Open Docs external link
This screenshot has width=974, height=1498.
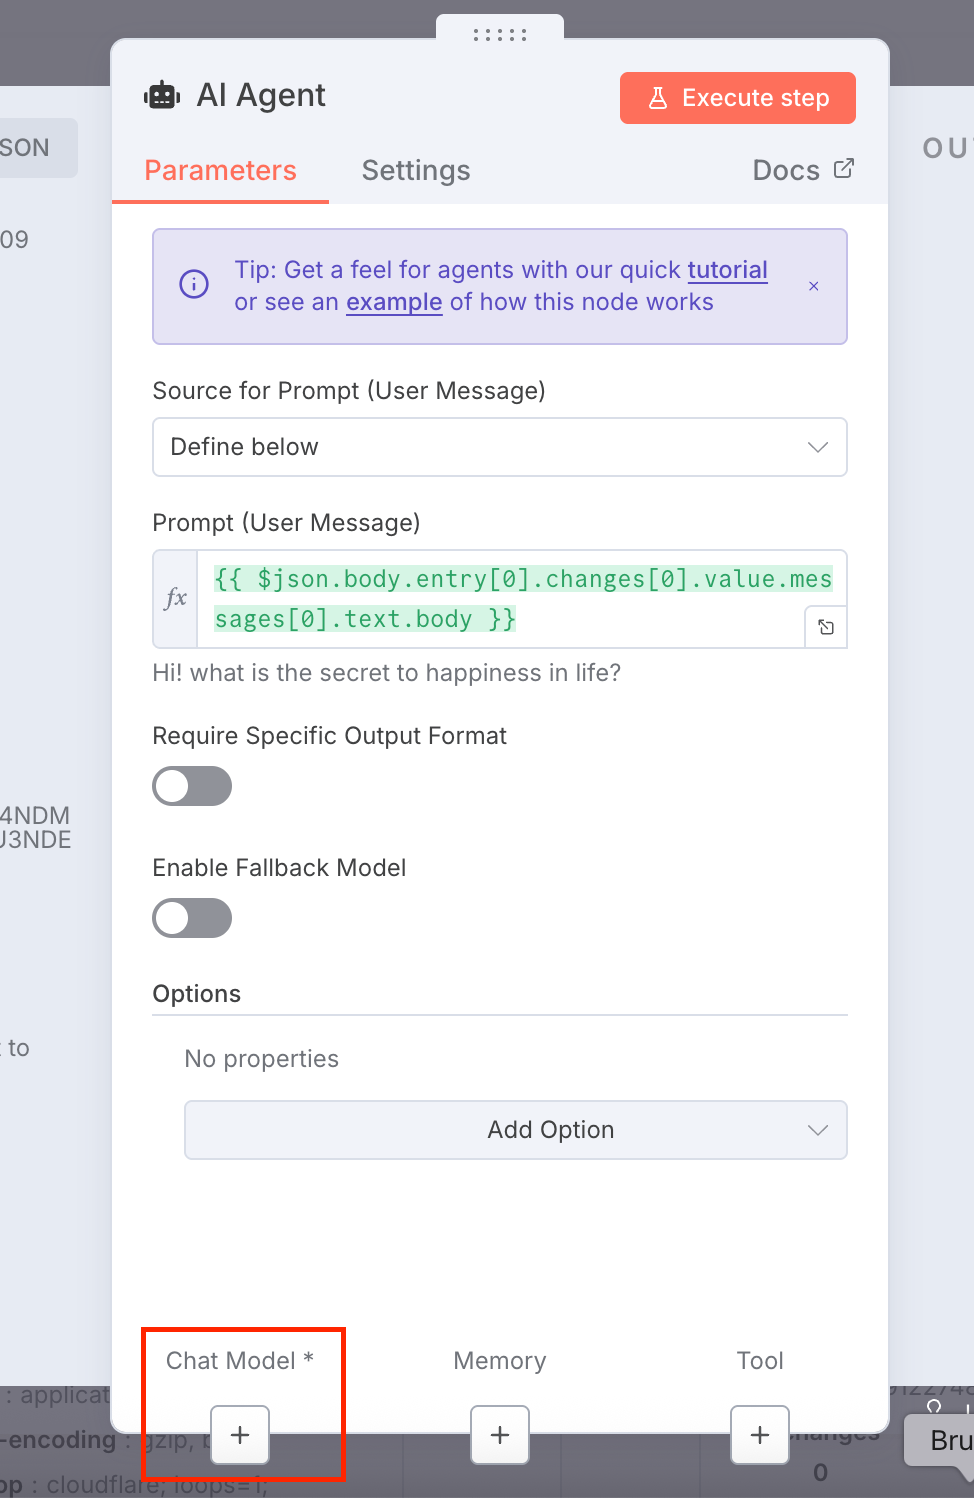[x=803, y=170]
